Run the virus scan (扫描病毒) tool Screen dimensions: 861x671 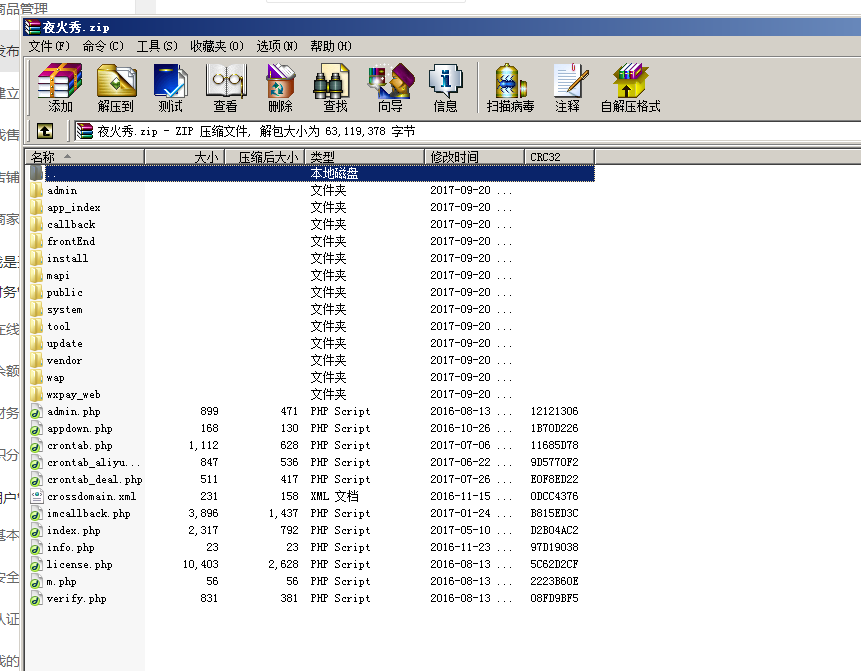coord(510,87)
